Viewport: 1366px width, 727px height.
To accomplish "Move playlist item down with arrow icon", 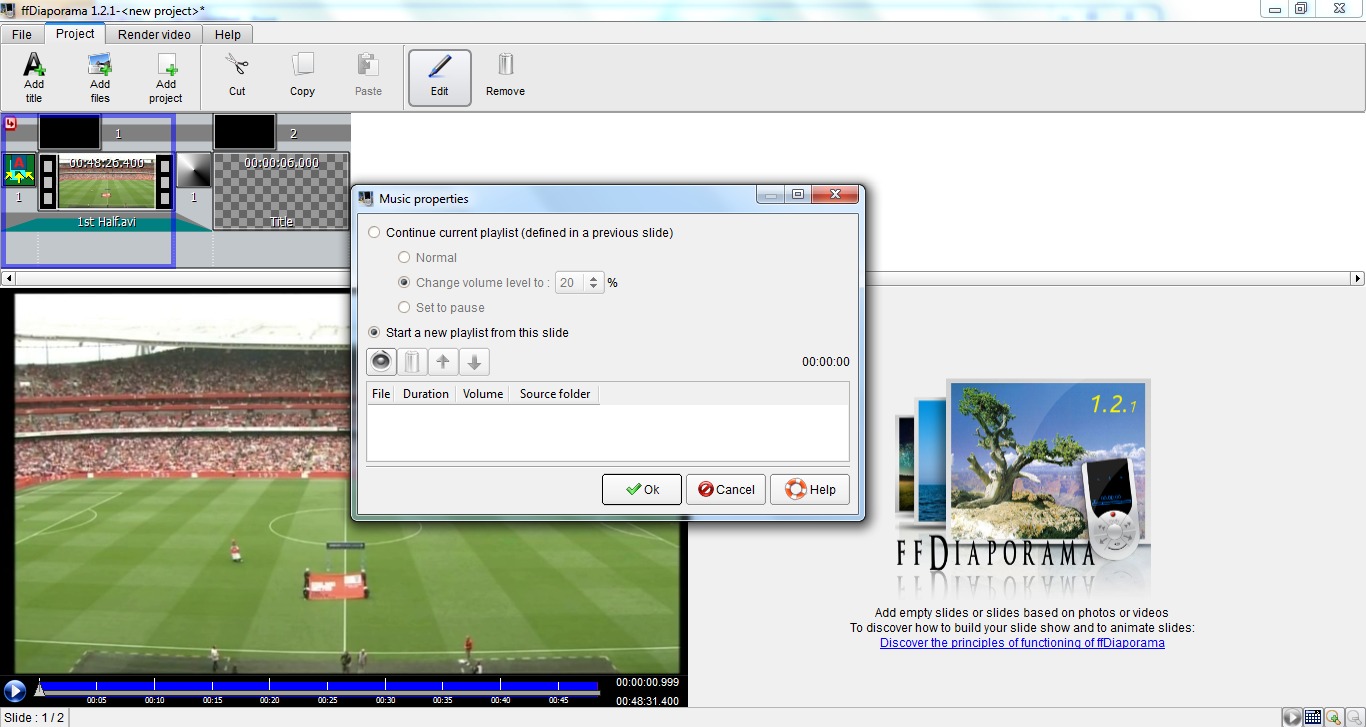I will [x=475, y=362].
